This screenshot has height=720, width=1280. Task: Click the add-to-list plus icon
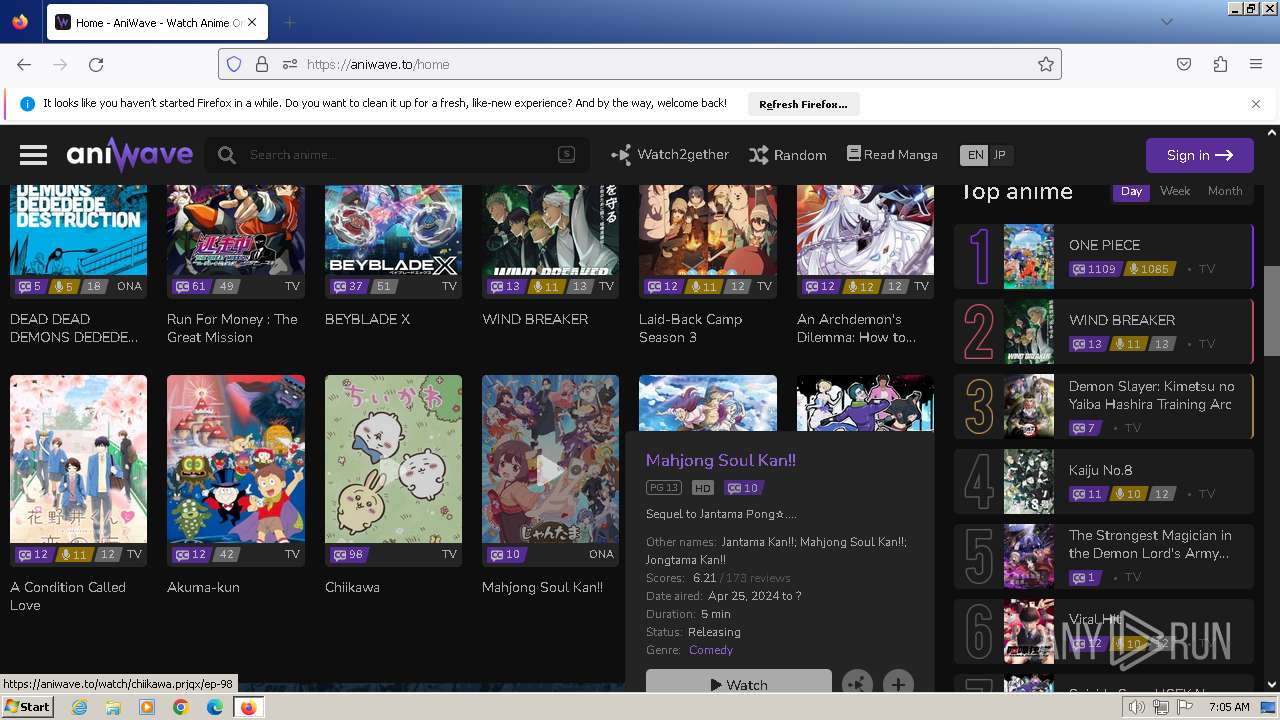(x=898, y=684)
